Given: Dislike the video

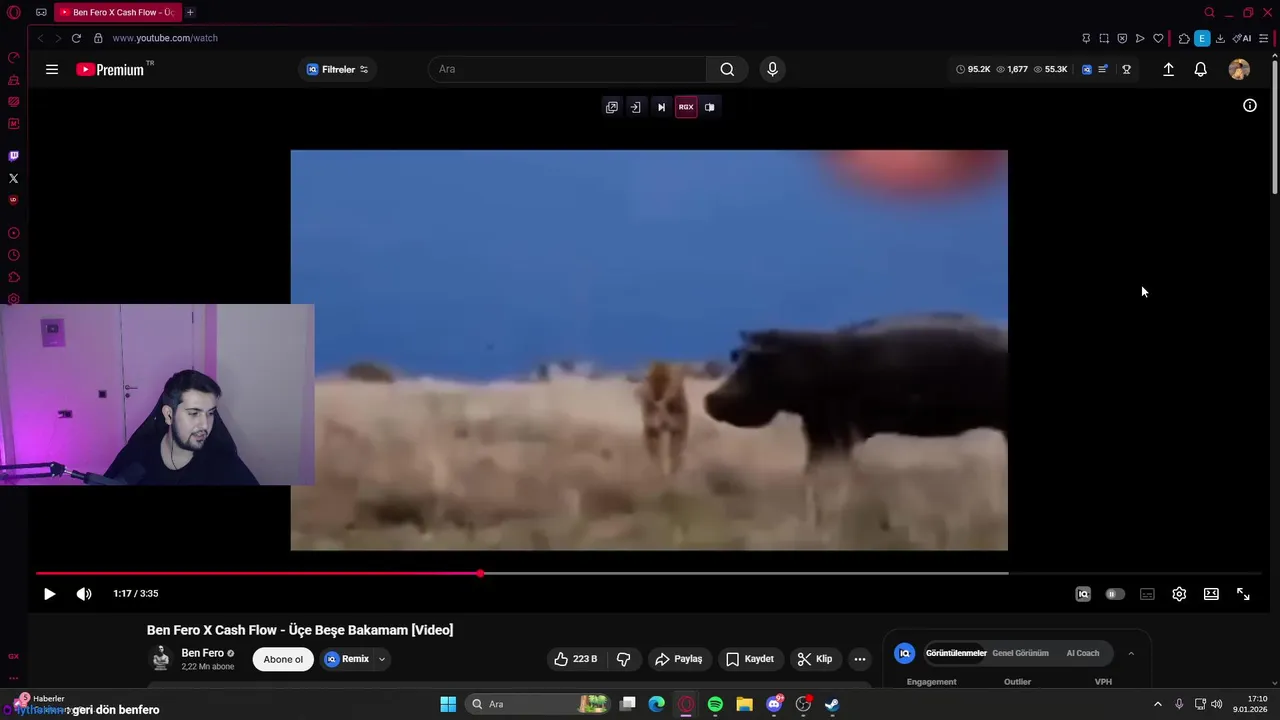Looking at the screenshot, I should 623,659.
